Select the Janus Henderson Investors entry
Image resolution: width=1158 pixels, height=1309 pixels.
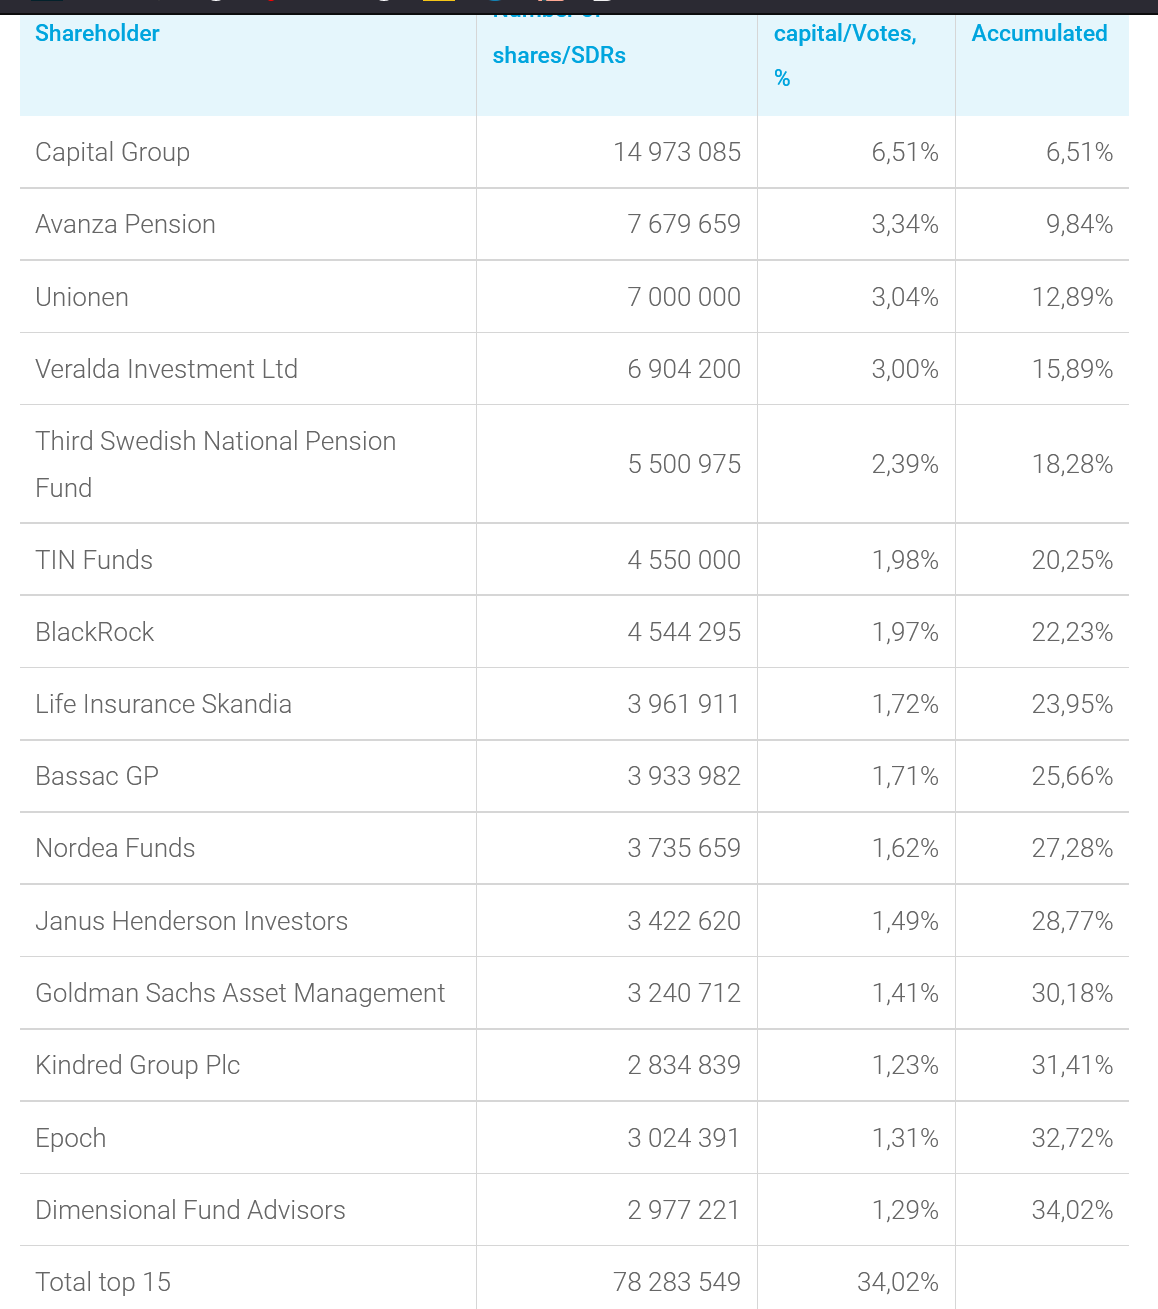[191, 921]
